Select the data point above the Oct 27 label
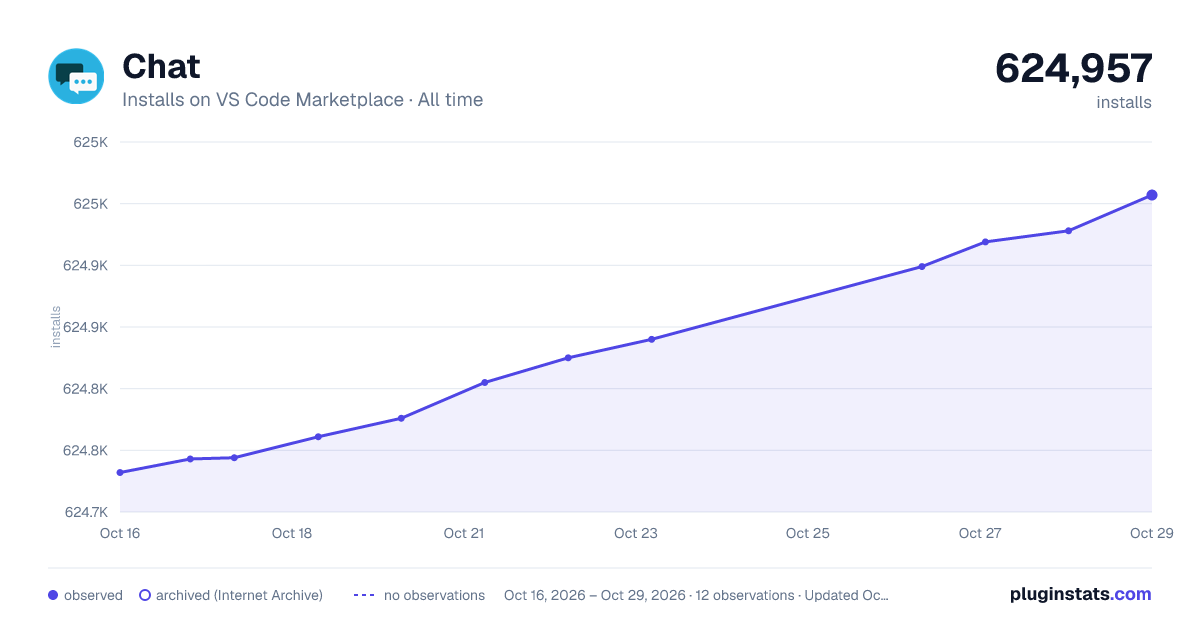Viewport: 1200px width, 630px height. click(985, 242)
